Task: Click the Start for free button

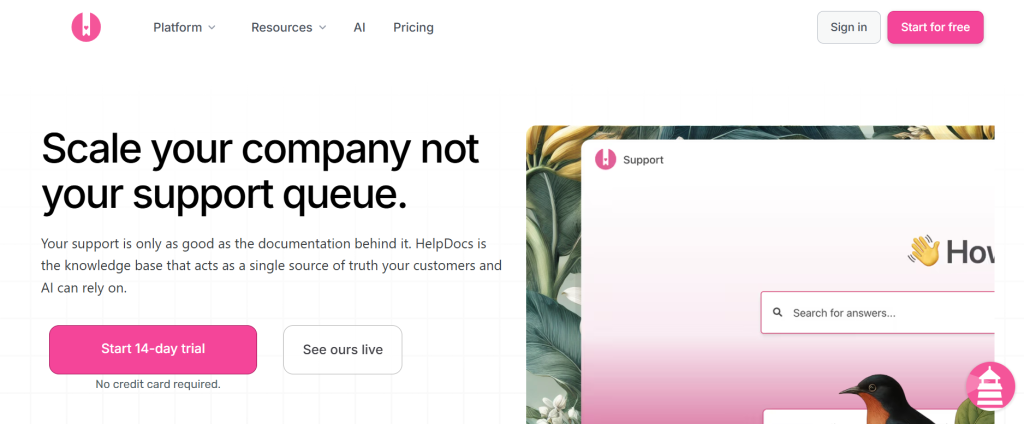Action: (934, 27)
